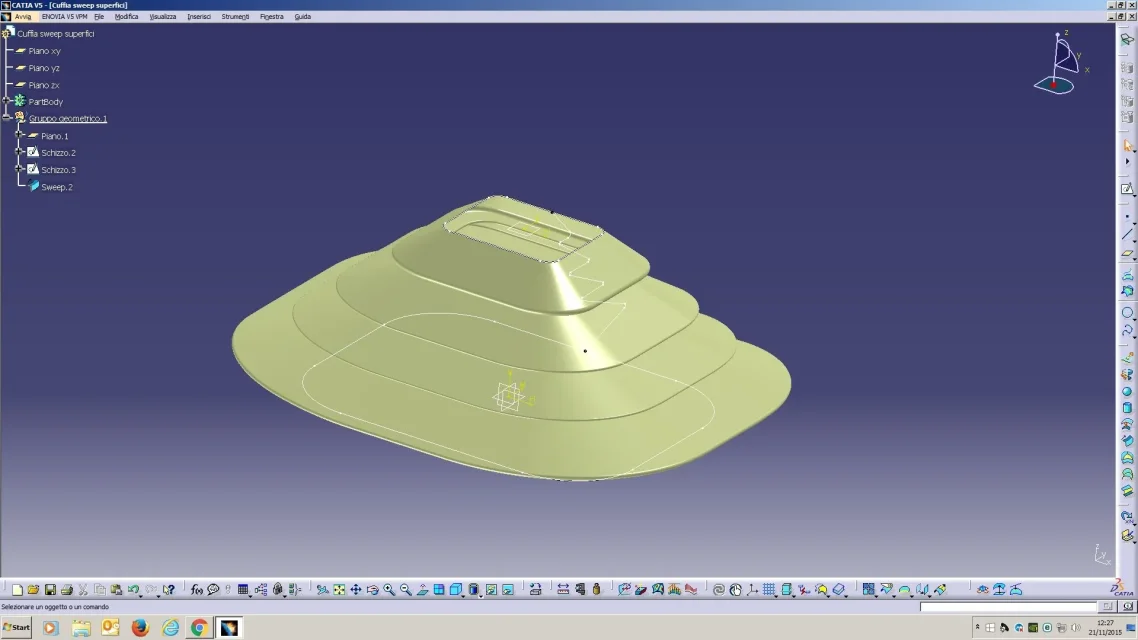Open the Design Table dropdown arrow
The width and height of the screenshot is (1138, 640).
point(250,594)
